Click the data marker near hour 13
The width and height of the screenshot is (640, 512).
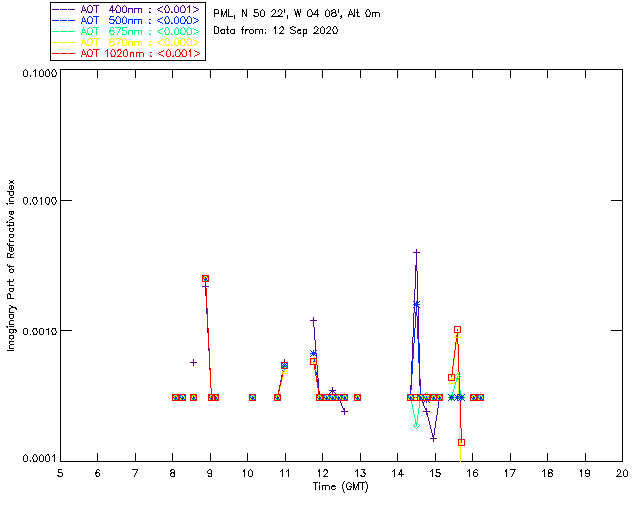pyautogui.click(x=358, y=397)
